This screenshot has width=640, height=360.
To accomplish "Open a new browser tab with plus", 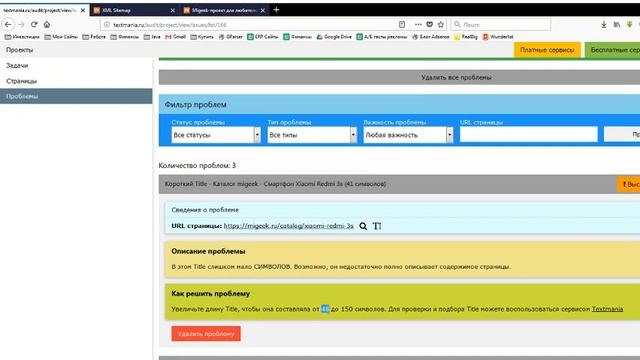I will [x=276, y=10].
